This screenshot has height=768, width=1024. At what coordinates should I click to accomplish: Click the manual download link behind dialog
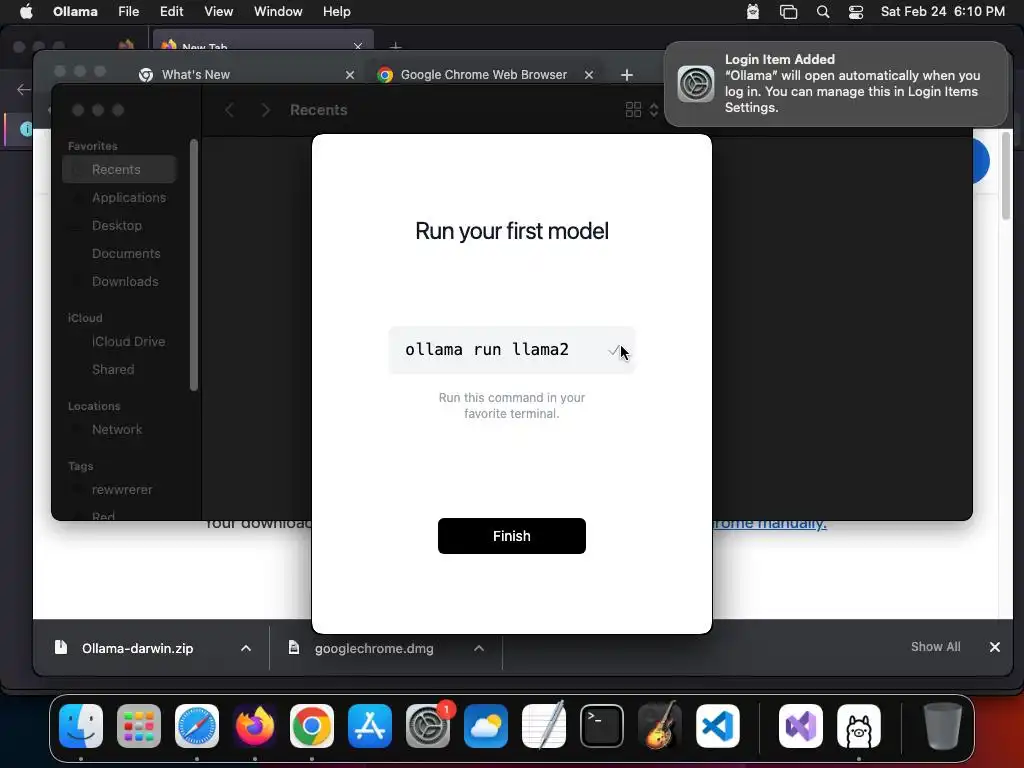click(x=769, y=524)
